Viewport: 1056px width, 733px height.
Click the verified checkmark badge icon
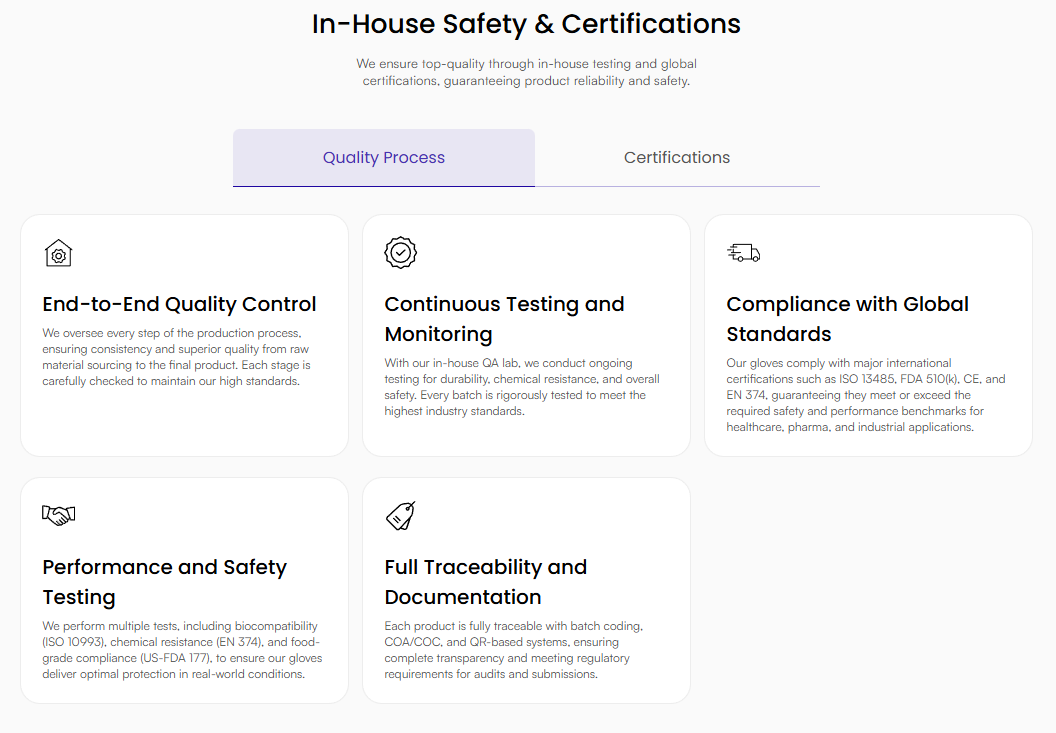click(x=401, y=253)
